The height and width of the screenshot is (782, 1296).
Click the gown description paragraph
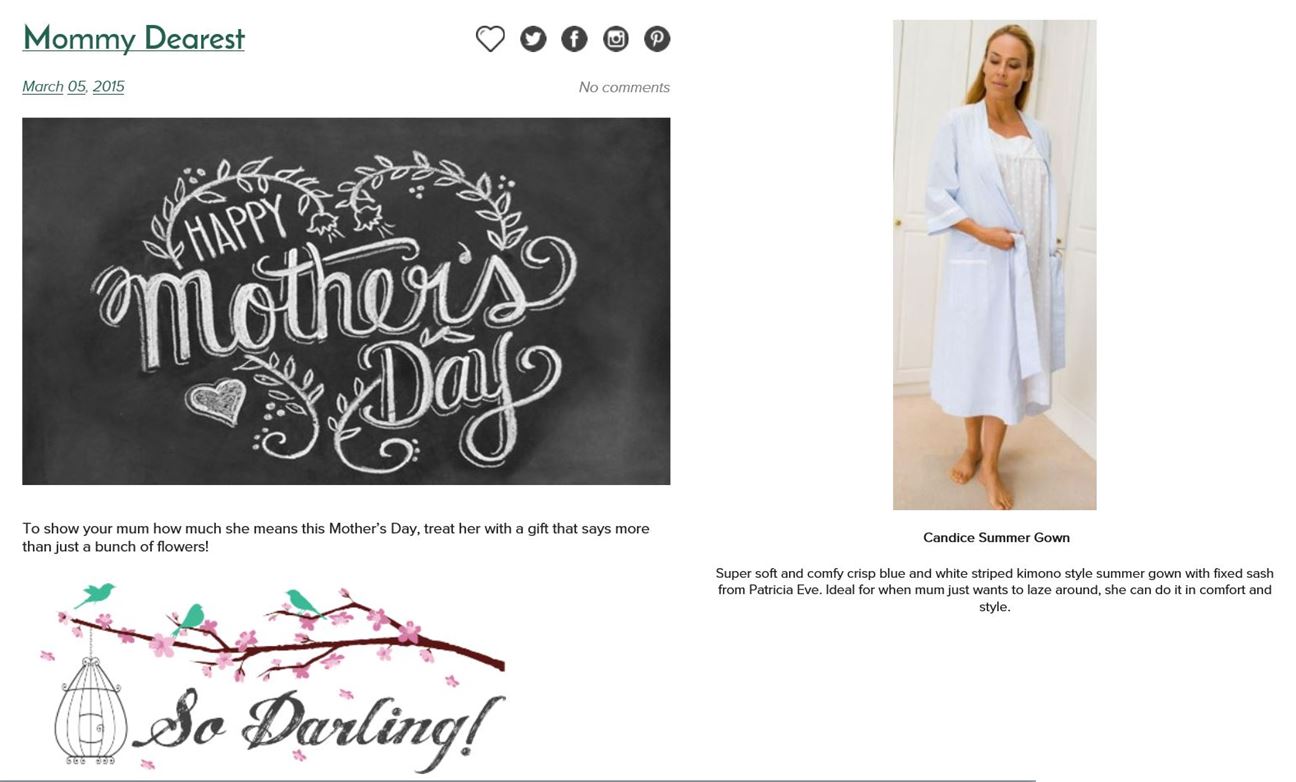(995, 590)
